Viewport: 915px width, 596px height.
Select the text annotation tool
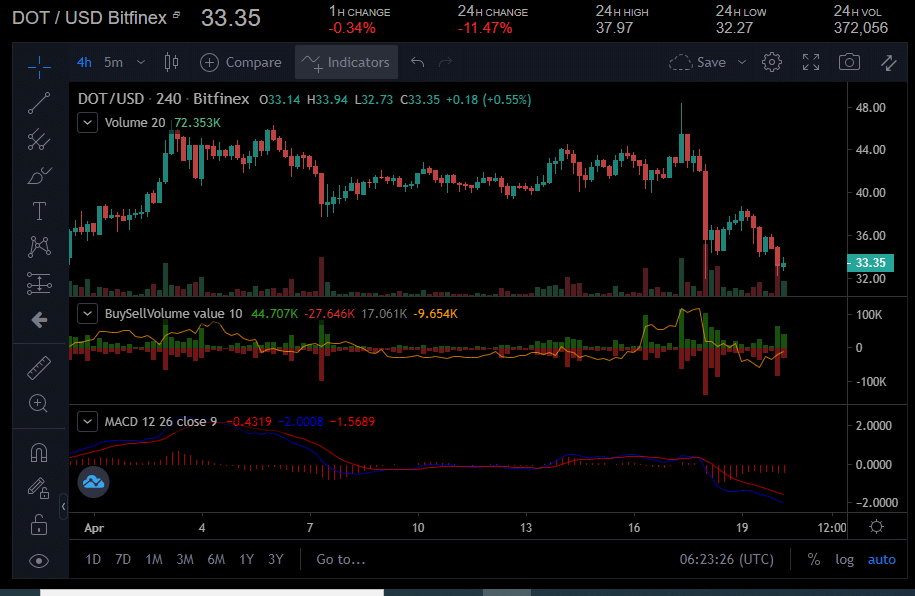tap(39, 211)
